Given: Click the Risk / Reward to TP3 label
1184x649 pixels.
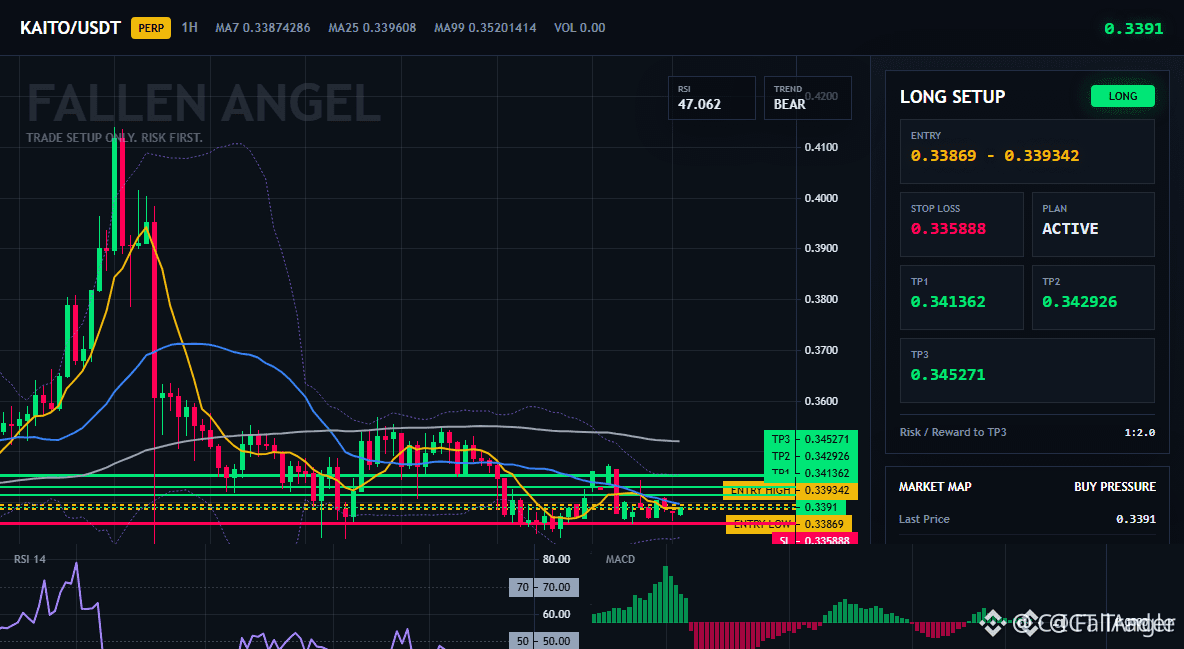Looking at the screenshot, I should 953,432.
